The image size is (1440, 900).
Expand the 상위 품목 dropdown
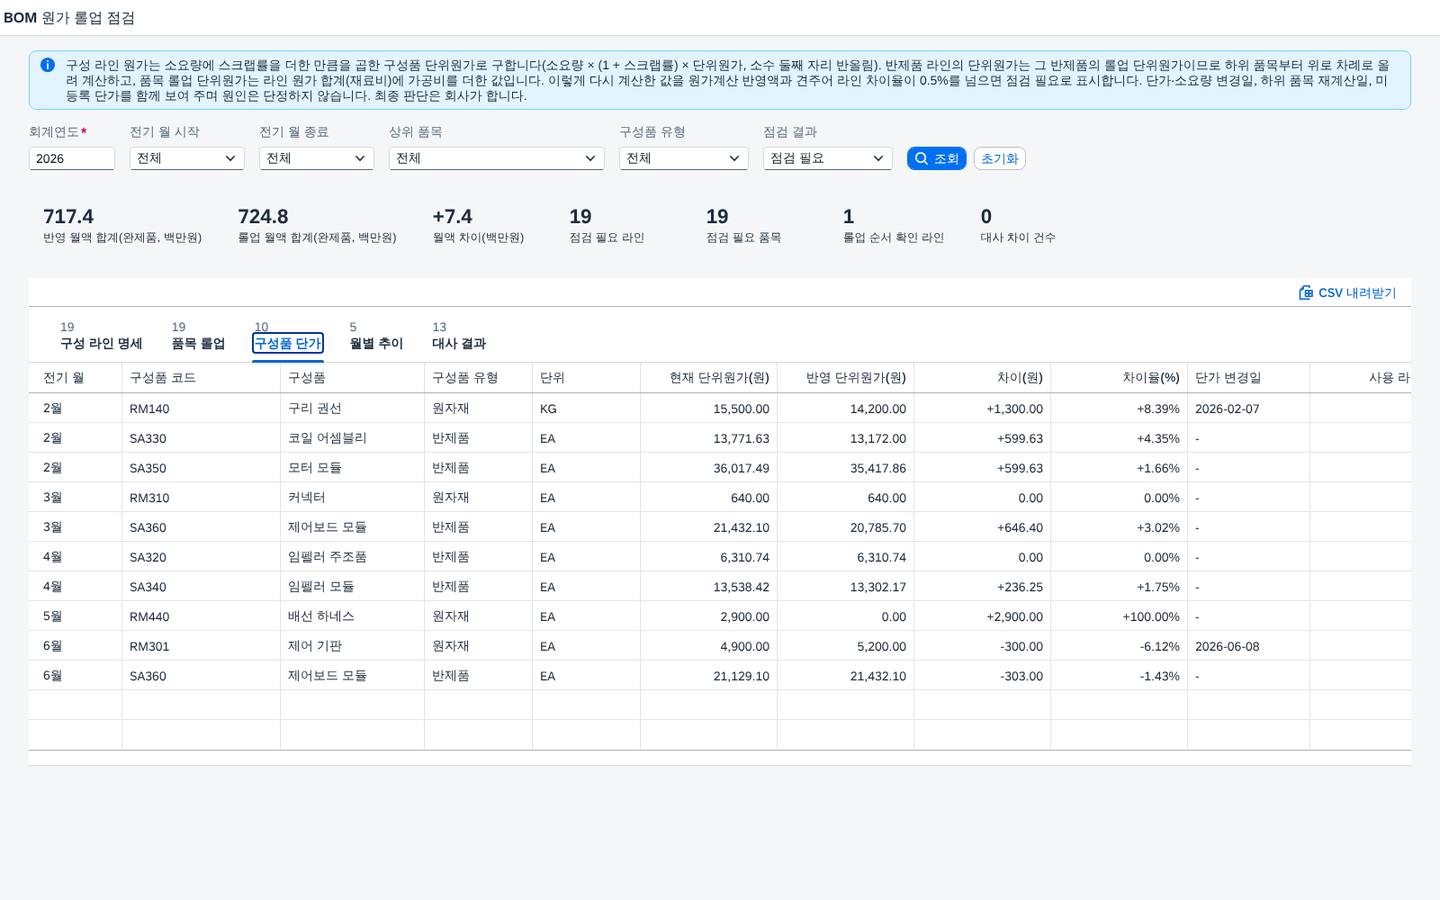pos(496,158)
